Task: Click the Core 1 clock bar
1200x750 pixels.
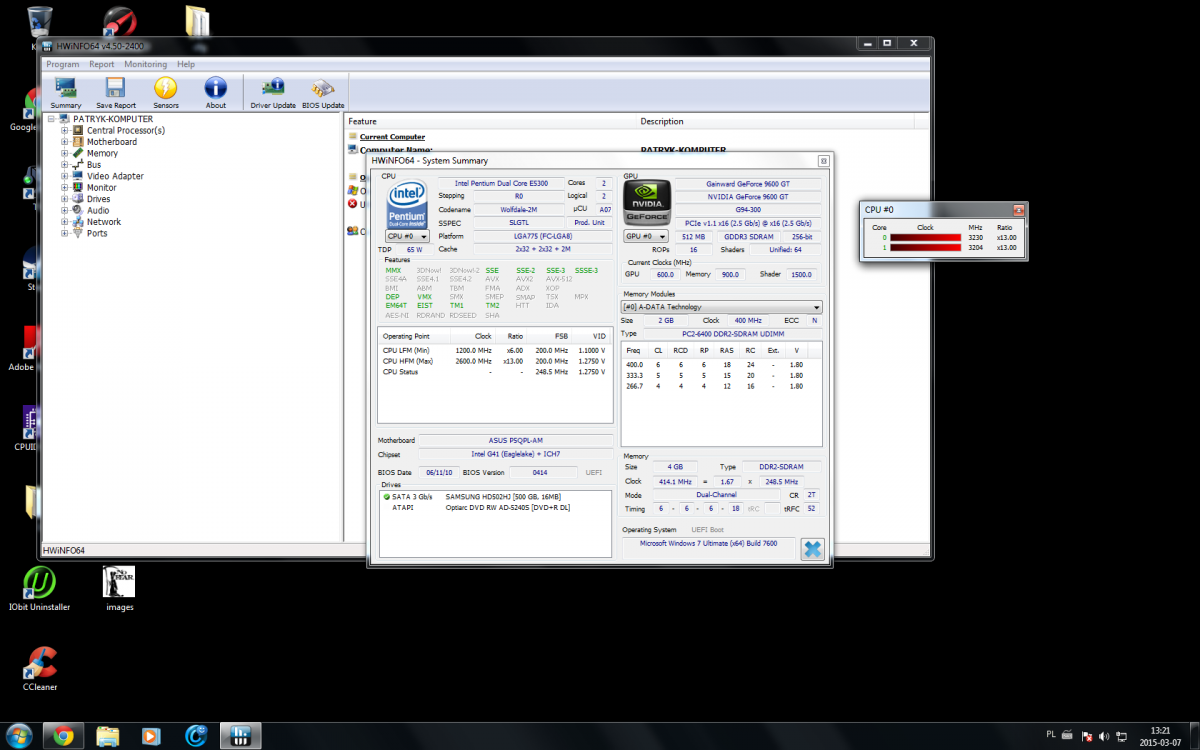Action: coord(925,247)
